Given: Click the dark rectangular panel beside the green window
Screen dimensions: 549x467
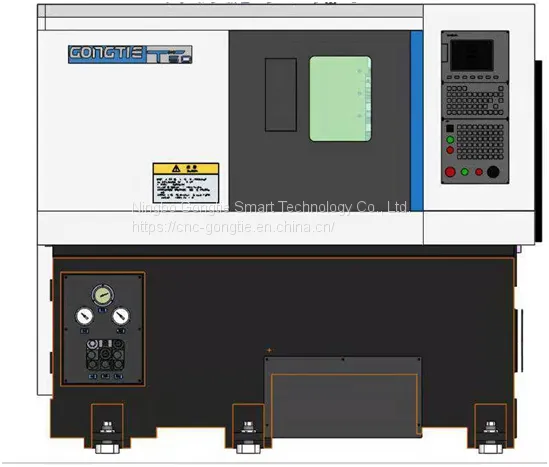Looking at the screenshot, I should point(281,95).
